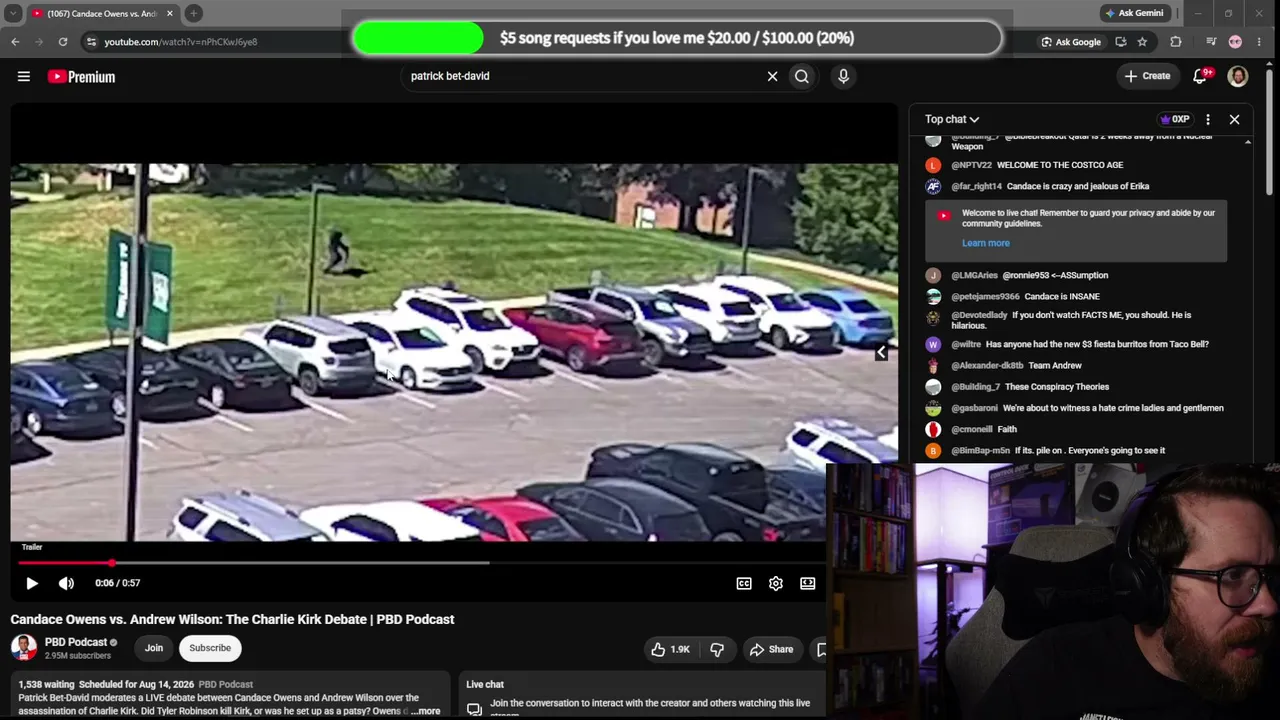Focus the YouTube search box
The image size is (1280, 720).
click(584, 76)
